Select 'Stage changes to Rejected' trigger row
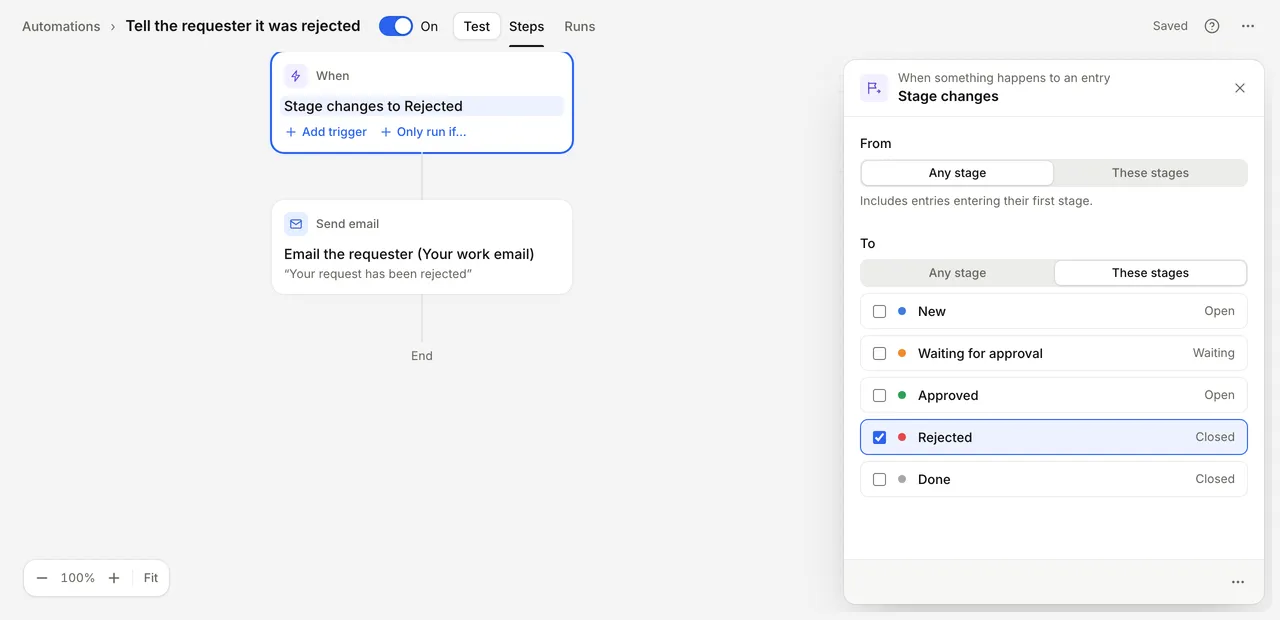Screen dimensions: 1280x620 click(x=422, y=106)
